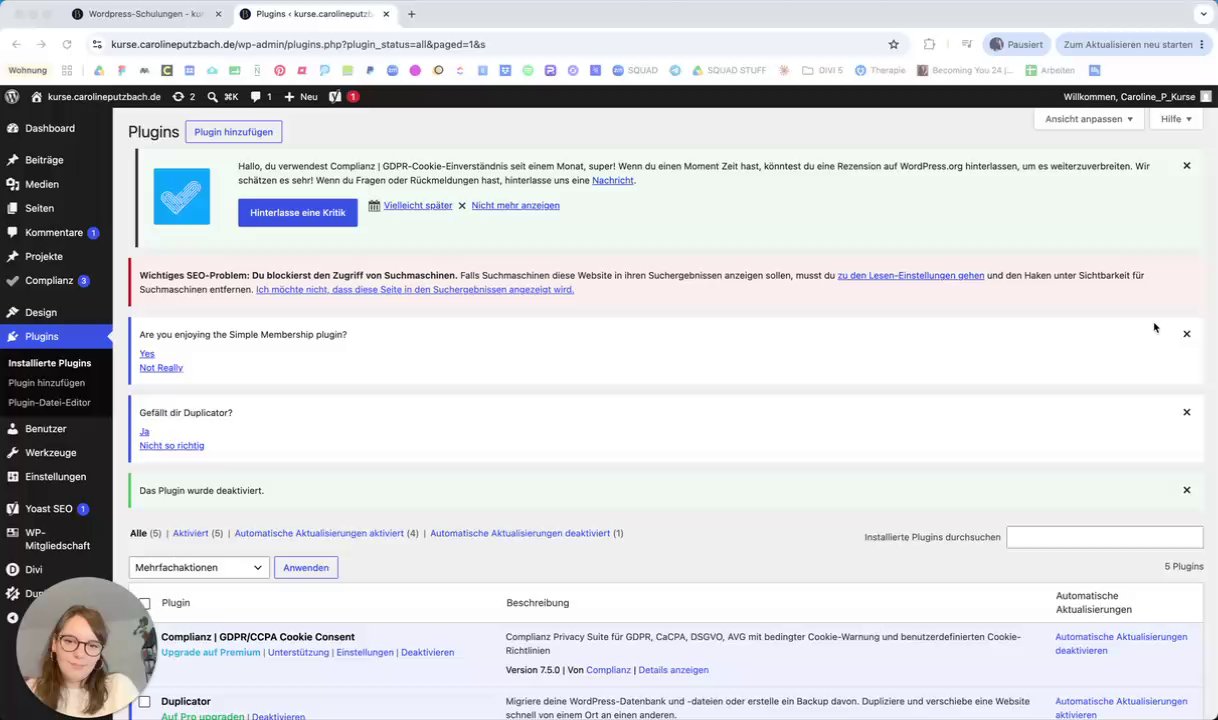Switch to the Wordpress-Schulungen browser tab

[145, 14]
